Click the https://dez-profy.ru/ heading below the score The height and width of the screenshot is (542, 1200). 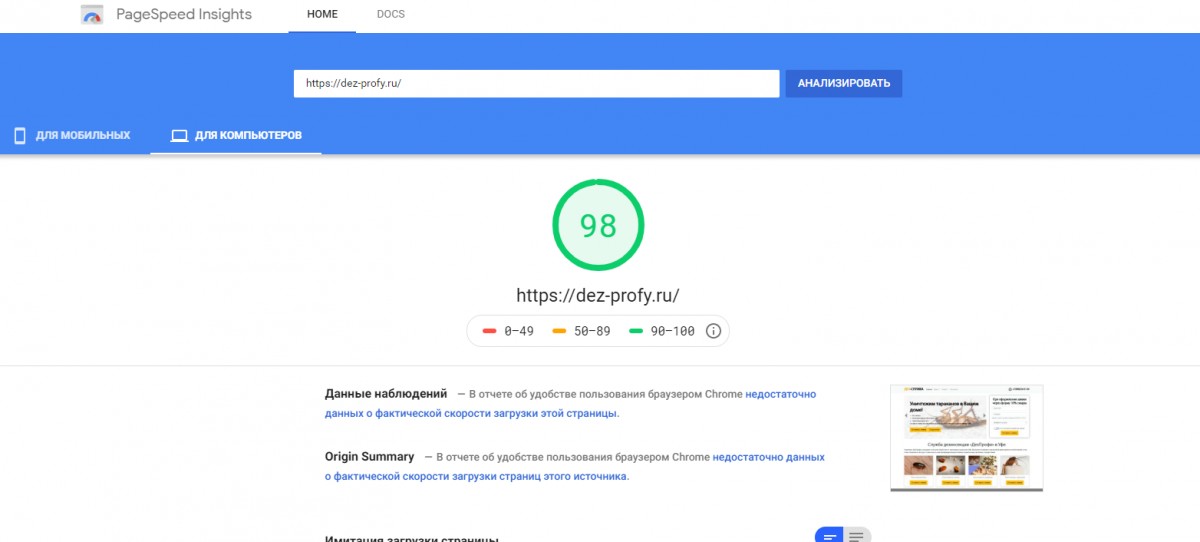[598, 296]
